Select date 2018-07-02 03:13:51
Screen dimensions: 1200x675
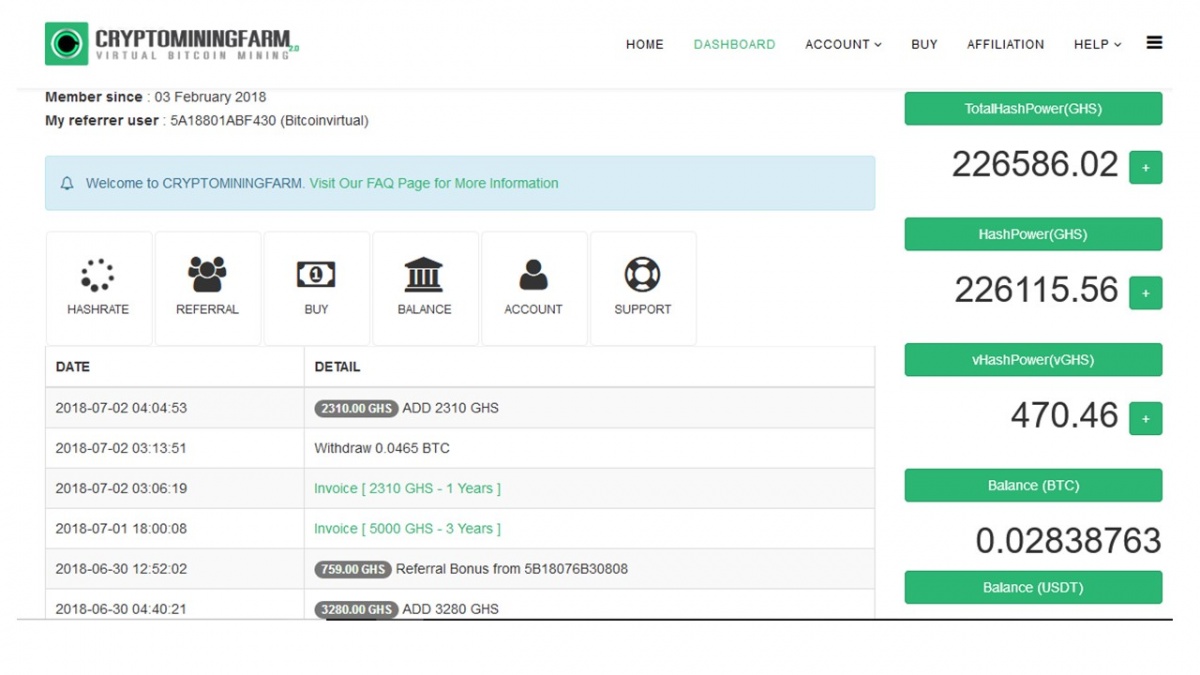(x=121, y=448)
